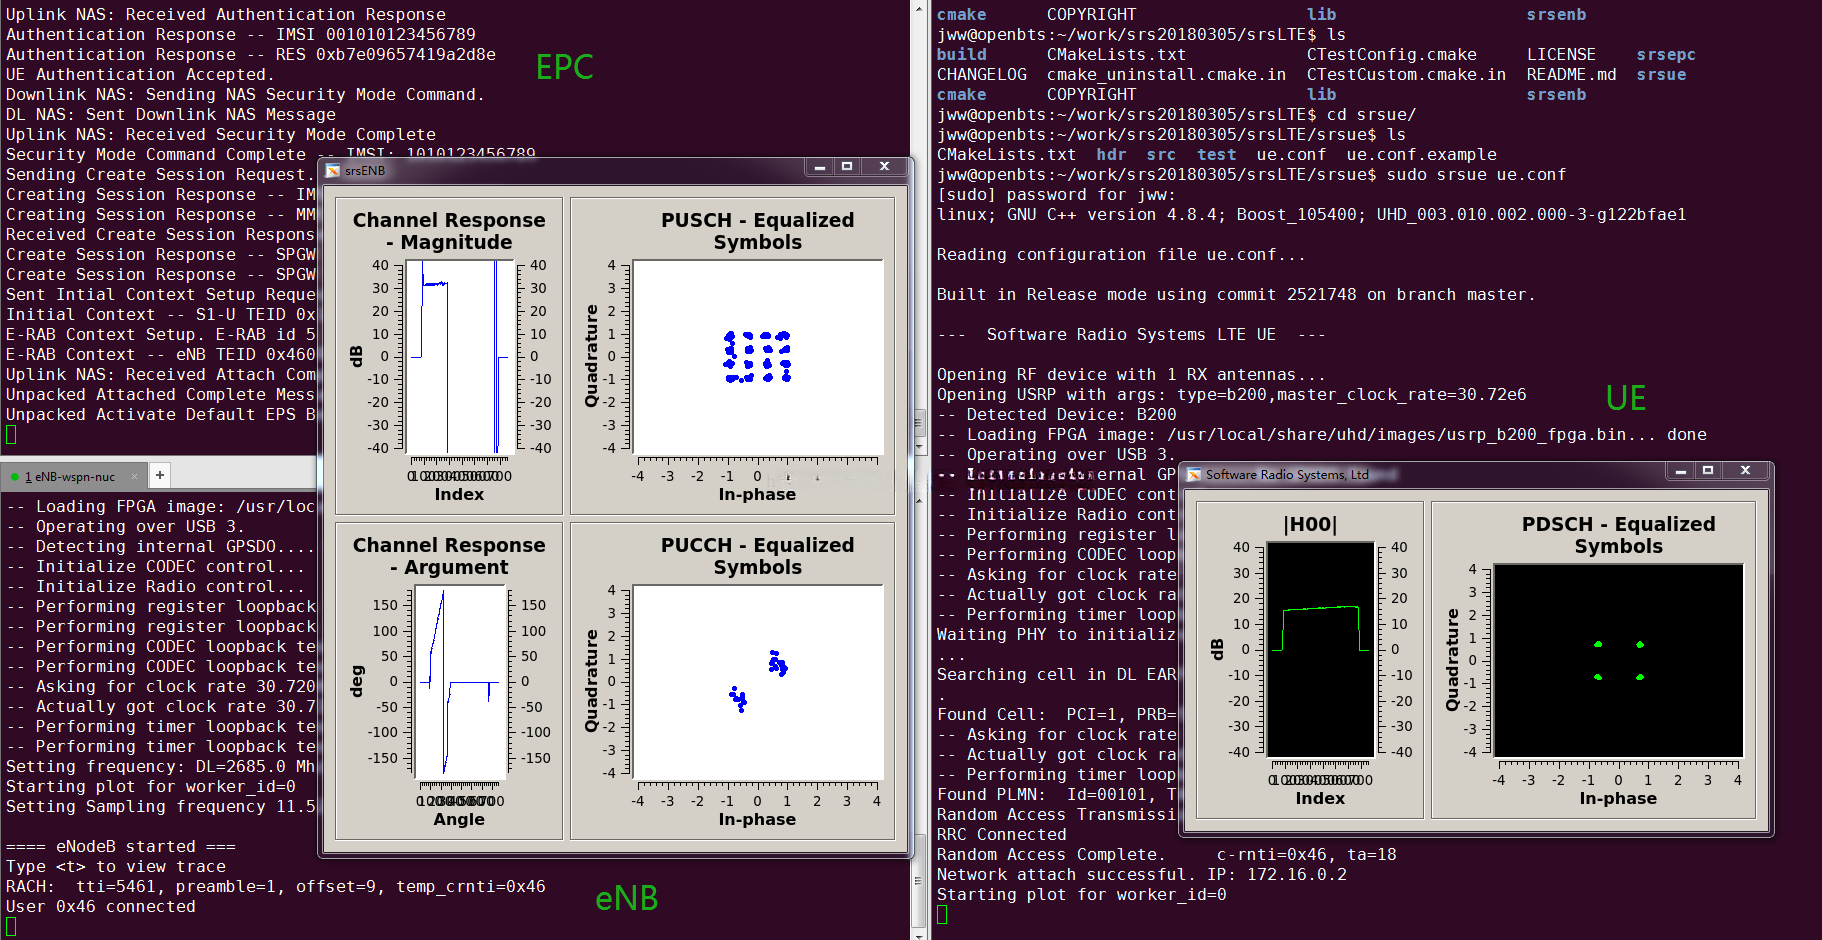The image size is (1822, 940).
Task: Click the PUSCH Equalized Symbols constellation plot
Action: click(758, 357)
